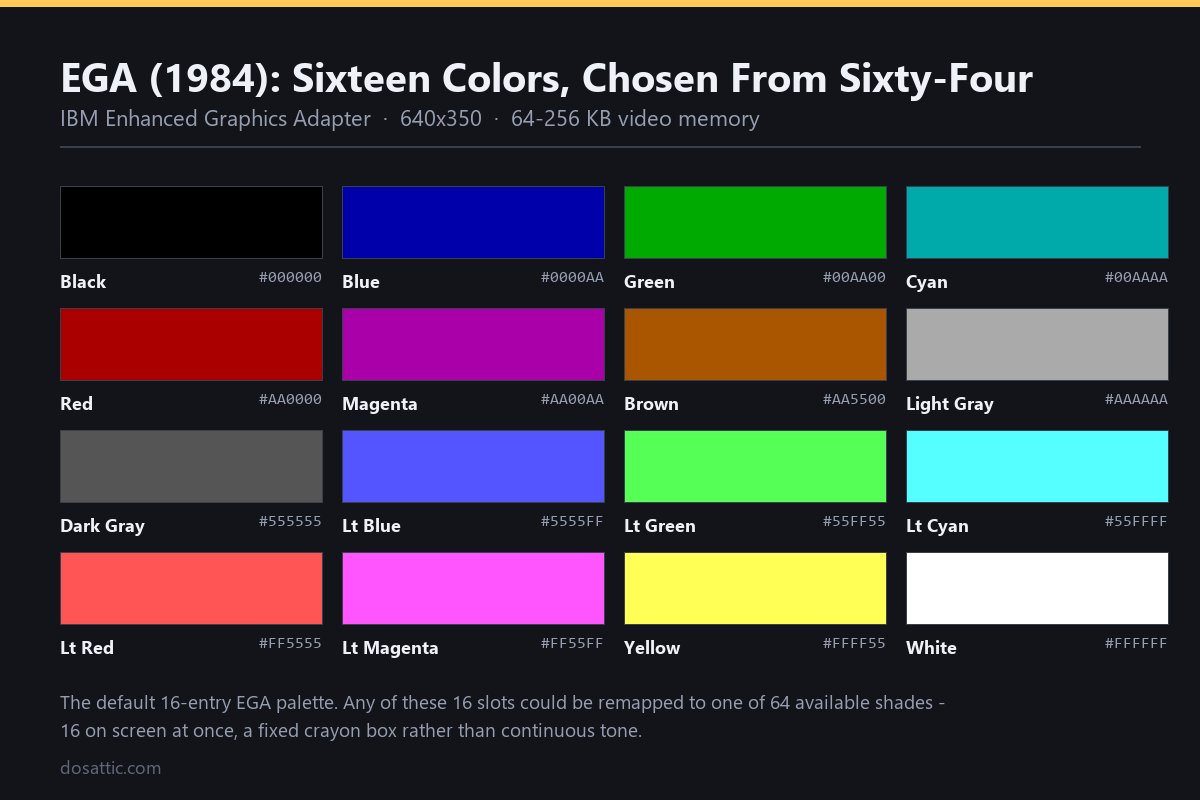Select the Lt Magenta swatch
The height and width of the screenshot is (800, 1200).
point(473,588)
